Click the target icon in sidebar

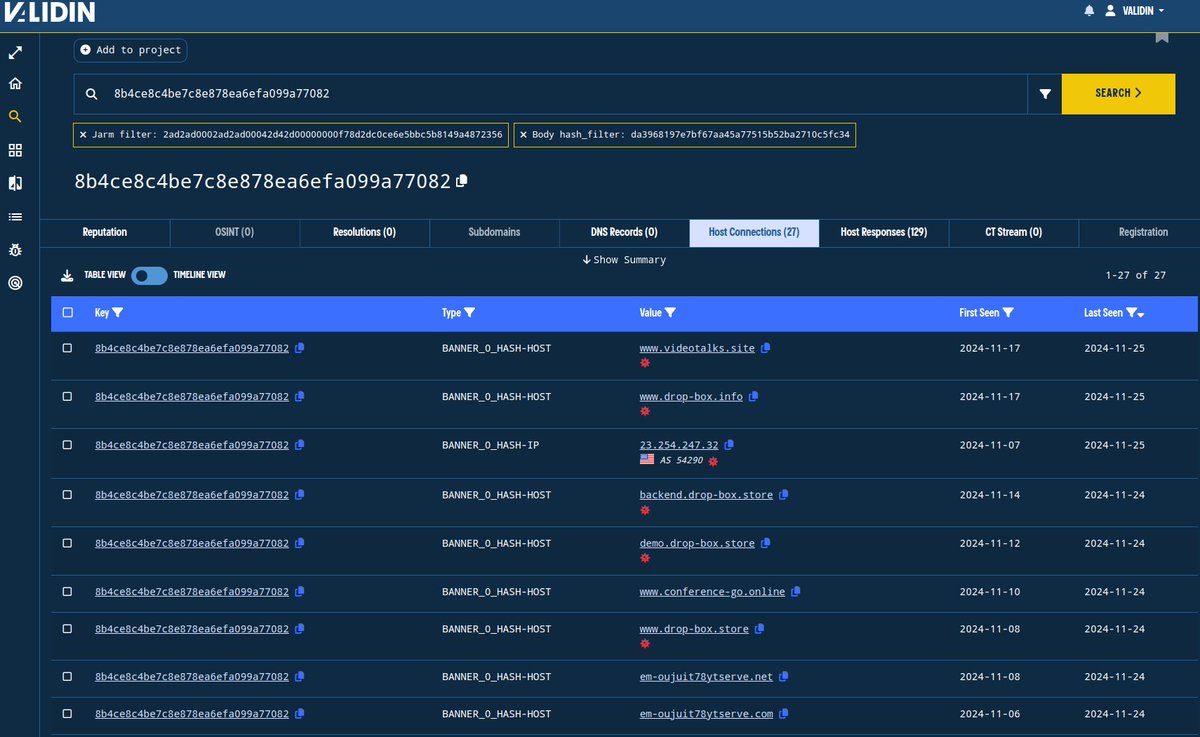[x=15, y=283]
